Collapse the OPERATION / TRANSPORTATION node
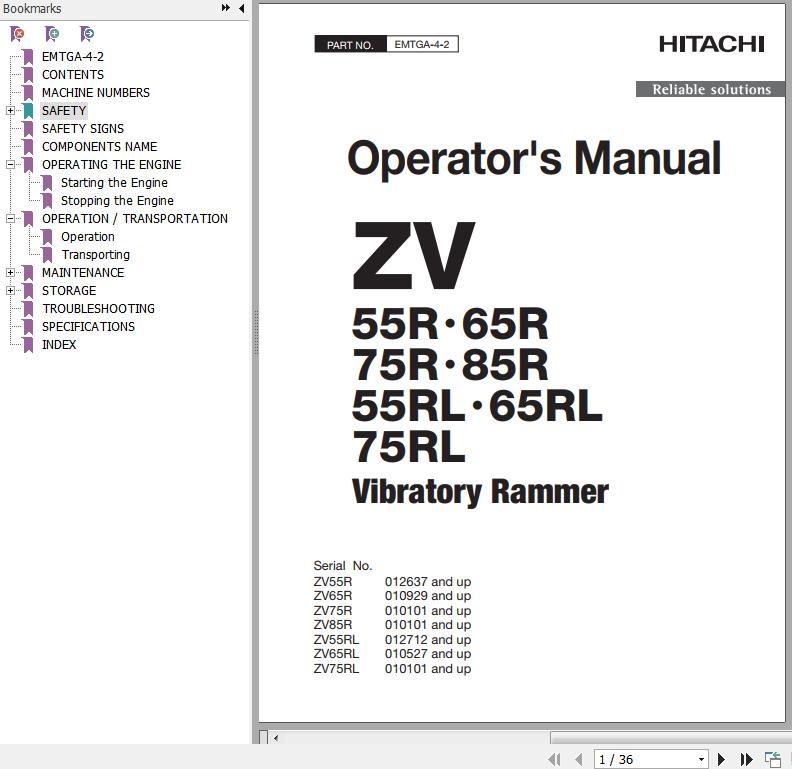792x769 pixels. (x=10, y=218)
